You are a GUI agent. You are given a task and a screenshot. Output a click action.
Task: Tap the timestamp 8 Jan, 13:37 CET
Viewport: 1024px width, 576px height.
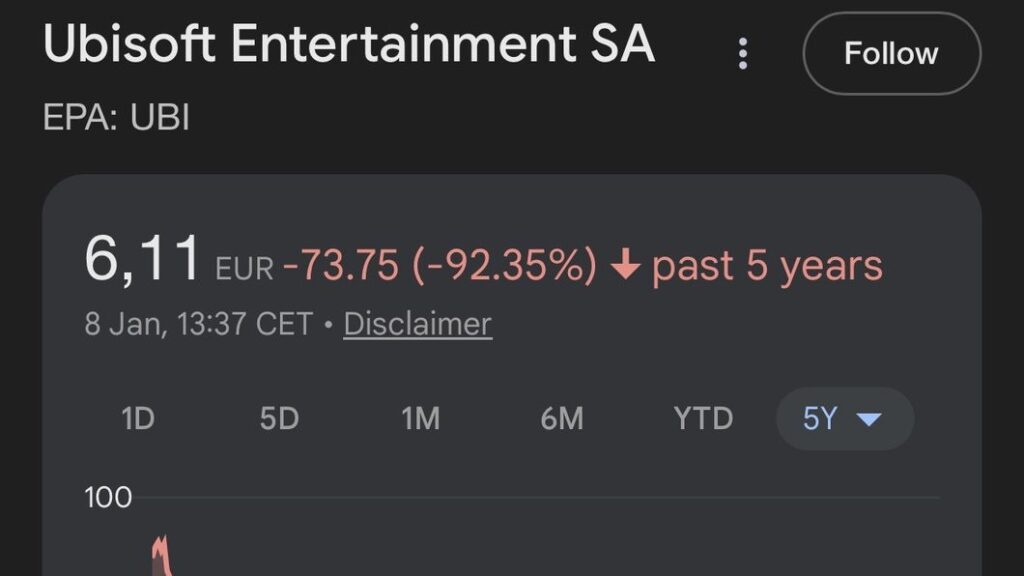pyautogui.click(x=200, y=324)
